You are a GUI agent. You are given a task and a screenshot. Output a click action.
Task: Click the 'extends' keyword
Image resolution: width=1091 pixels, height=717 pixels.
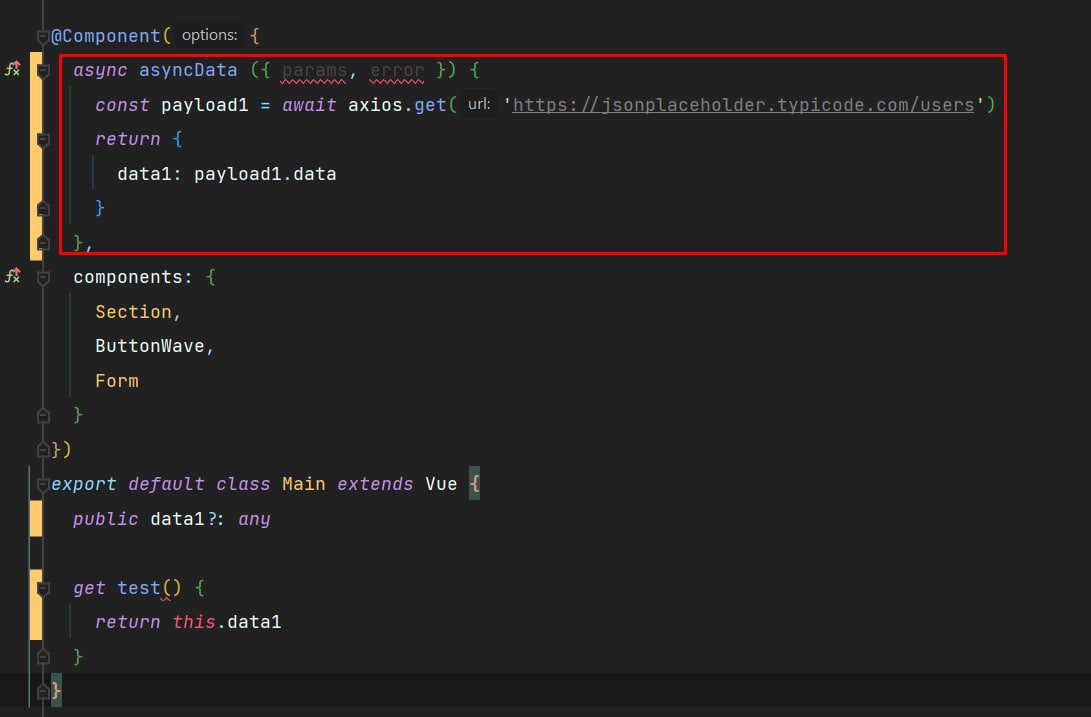tap(375, 484)
